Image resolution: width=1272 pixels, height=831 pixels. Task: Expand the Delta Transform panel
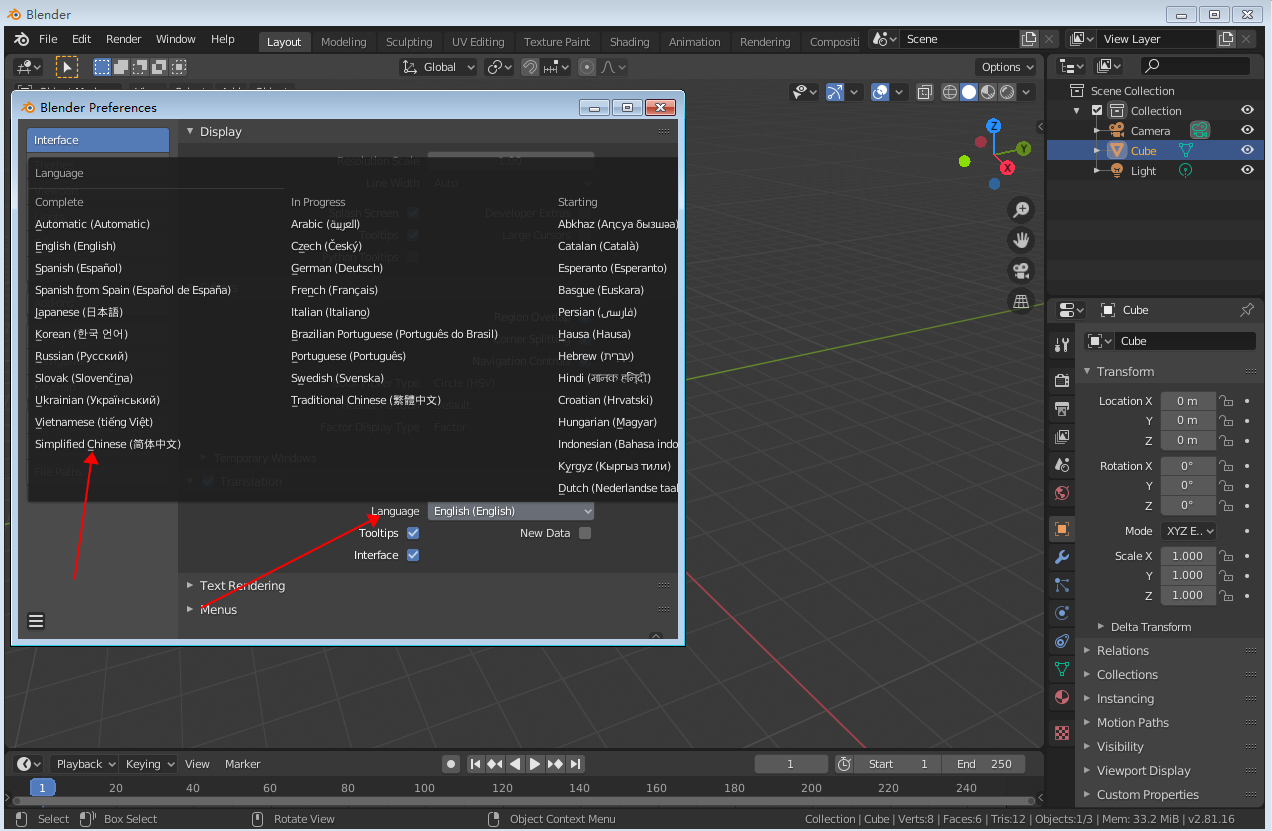1150,627
